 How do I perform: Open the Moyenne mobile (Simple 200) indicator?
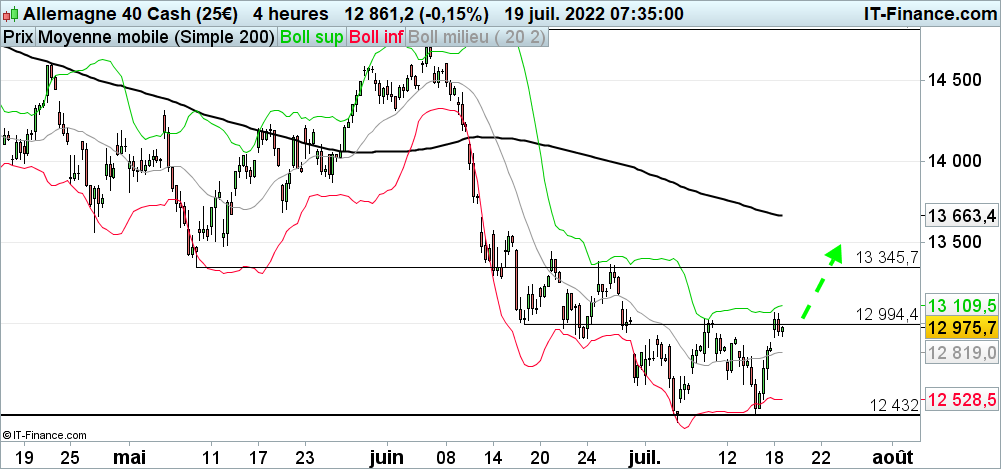tap(157, 37)
